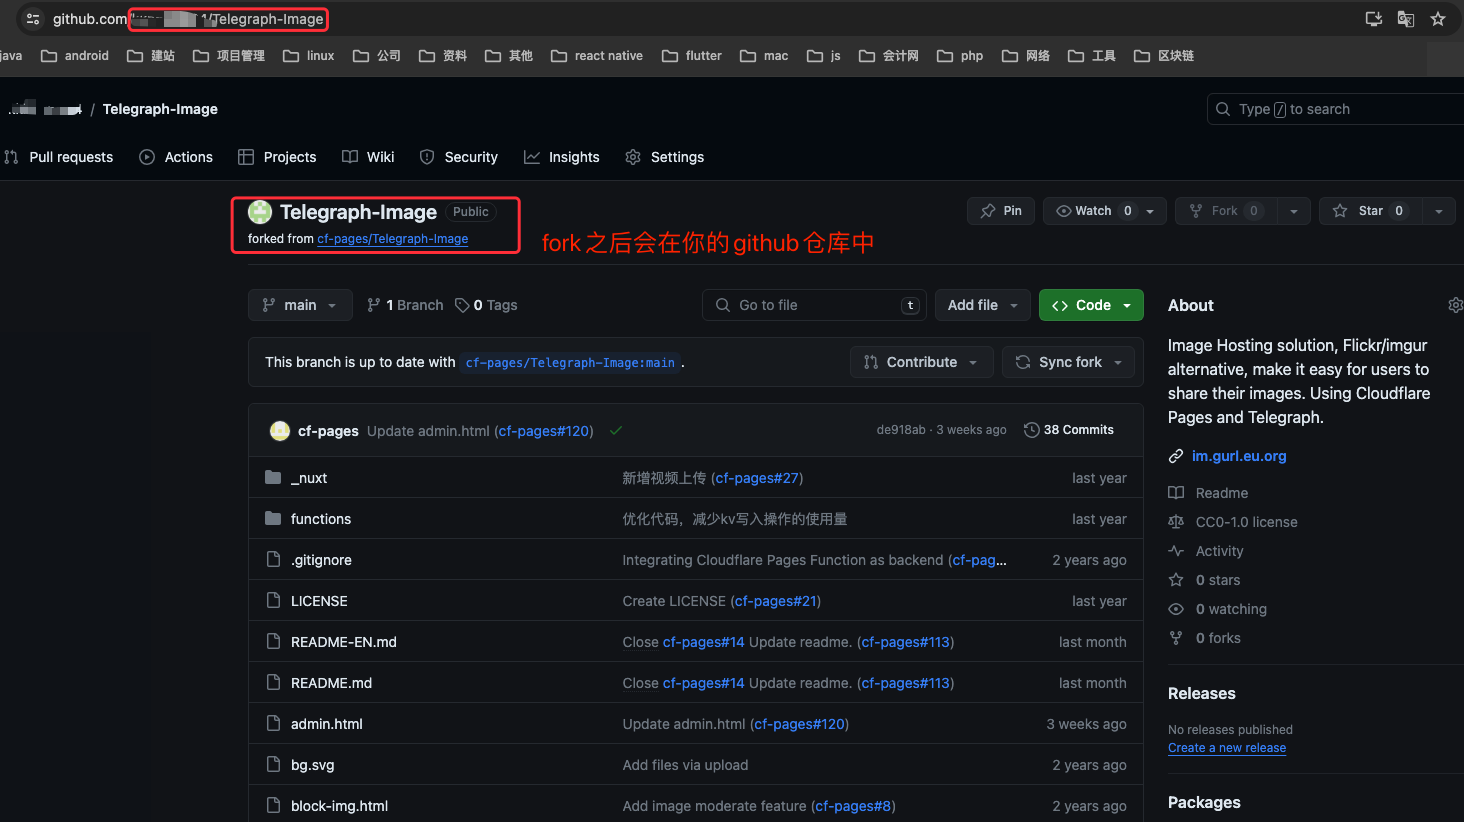This screenshot has height=822, width=1464.
Task: Open the repository About settings gear
Action: point(1455,305)
